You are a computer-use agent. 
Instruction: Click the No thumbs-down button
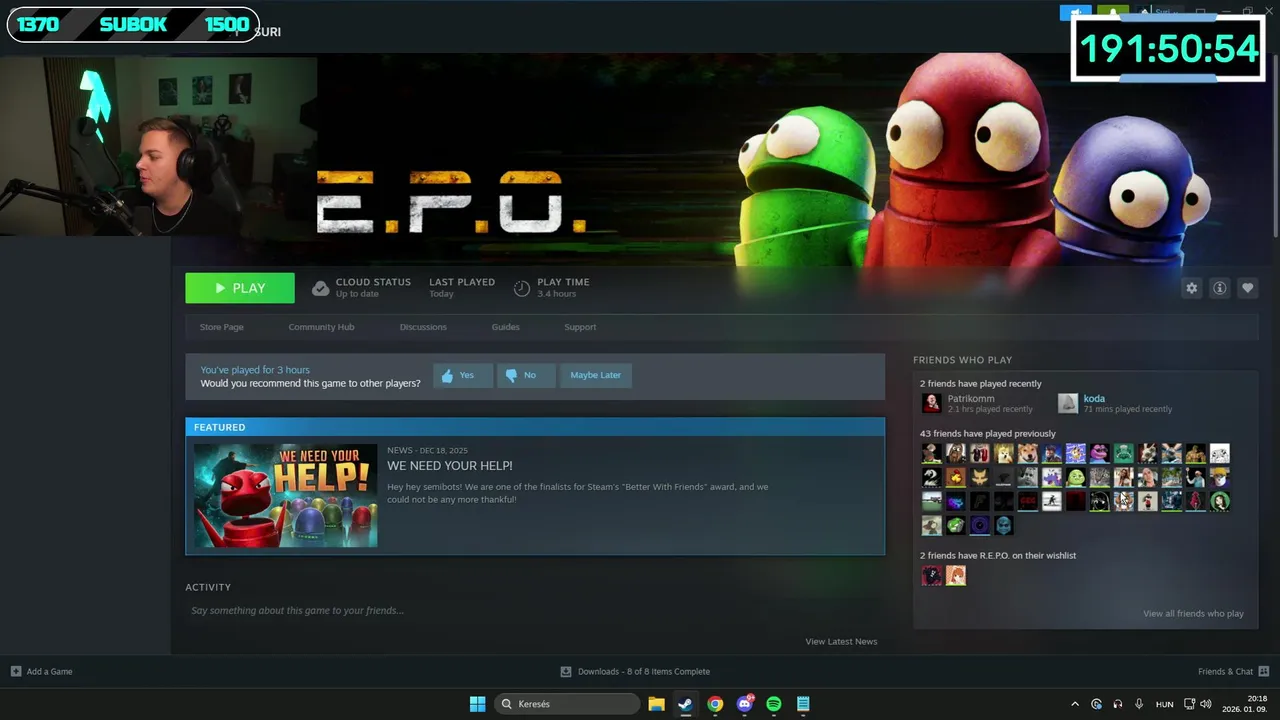pos(526,375)
